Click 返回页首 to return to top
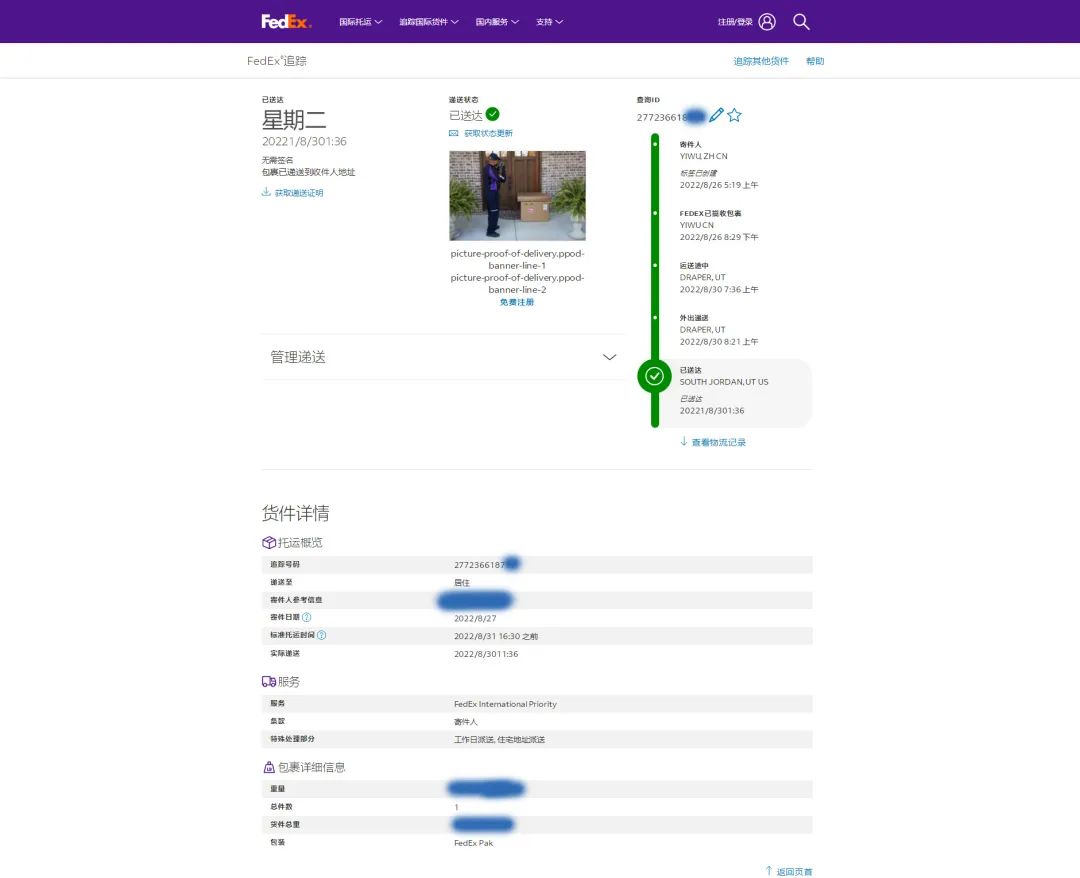Screen dimensions: 1080x878 794,871
